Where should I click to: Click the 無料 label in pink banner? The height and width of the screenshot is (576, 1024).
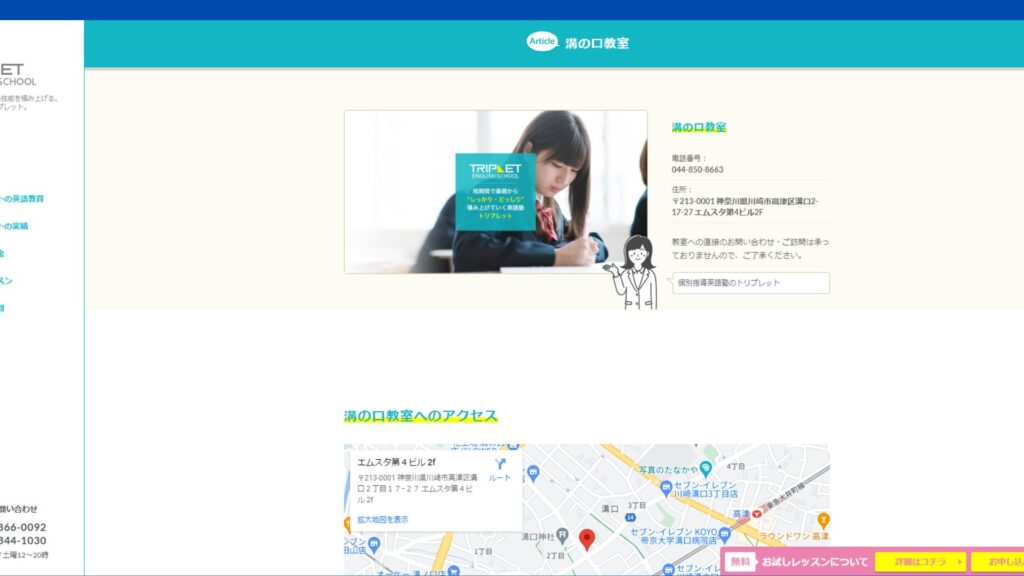740,562
